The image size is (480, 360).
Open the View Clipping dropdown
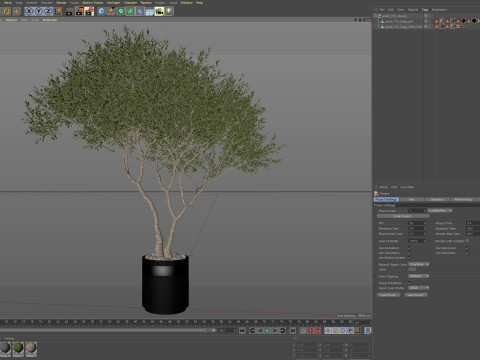pos(419,276)
